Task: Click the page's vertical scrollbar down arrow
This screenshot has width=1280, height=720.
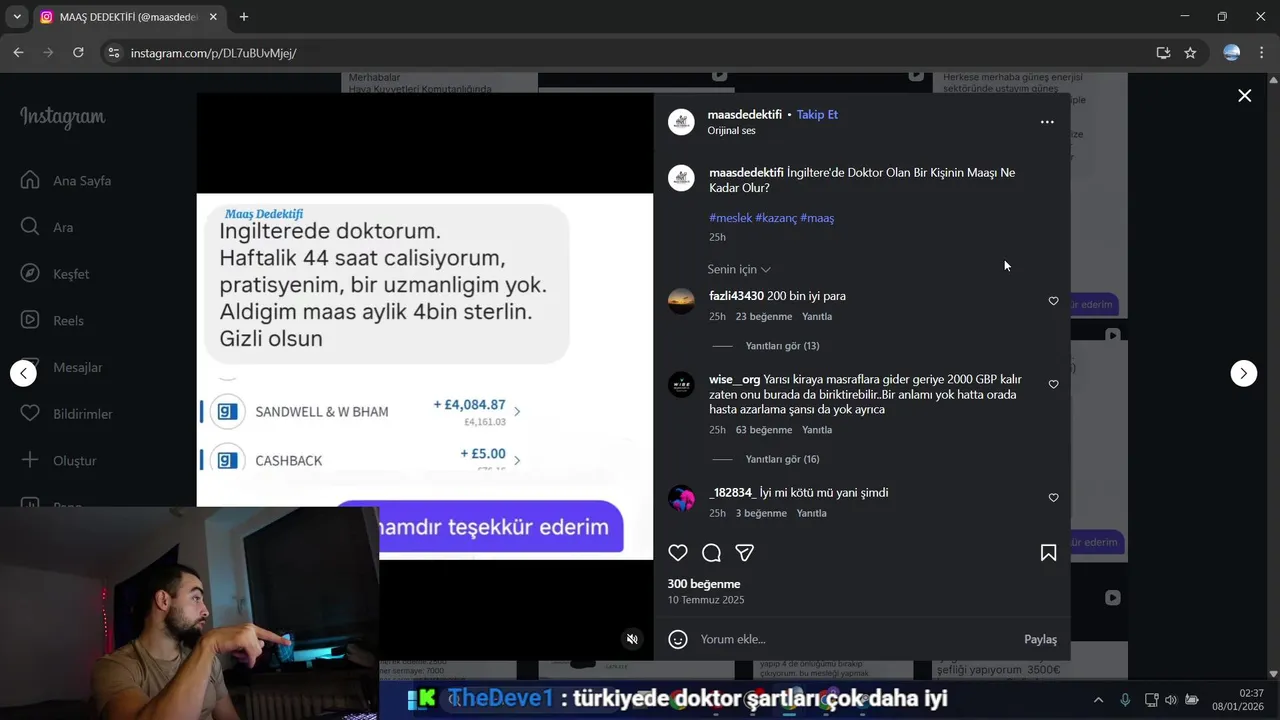Action: point(1273,674)
